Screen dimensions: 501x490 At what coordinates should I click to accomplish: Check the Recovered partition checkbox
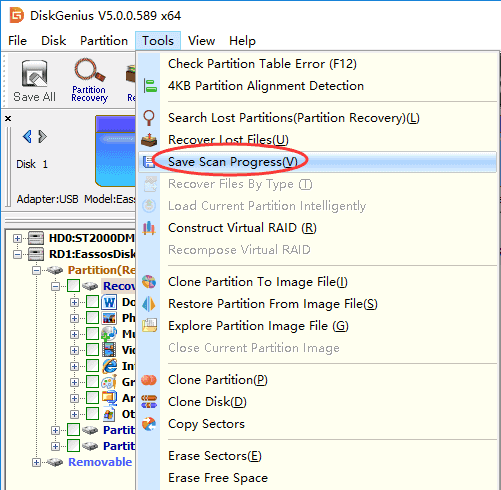[x=73, y=286]
